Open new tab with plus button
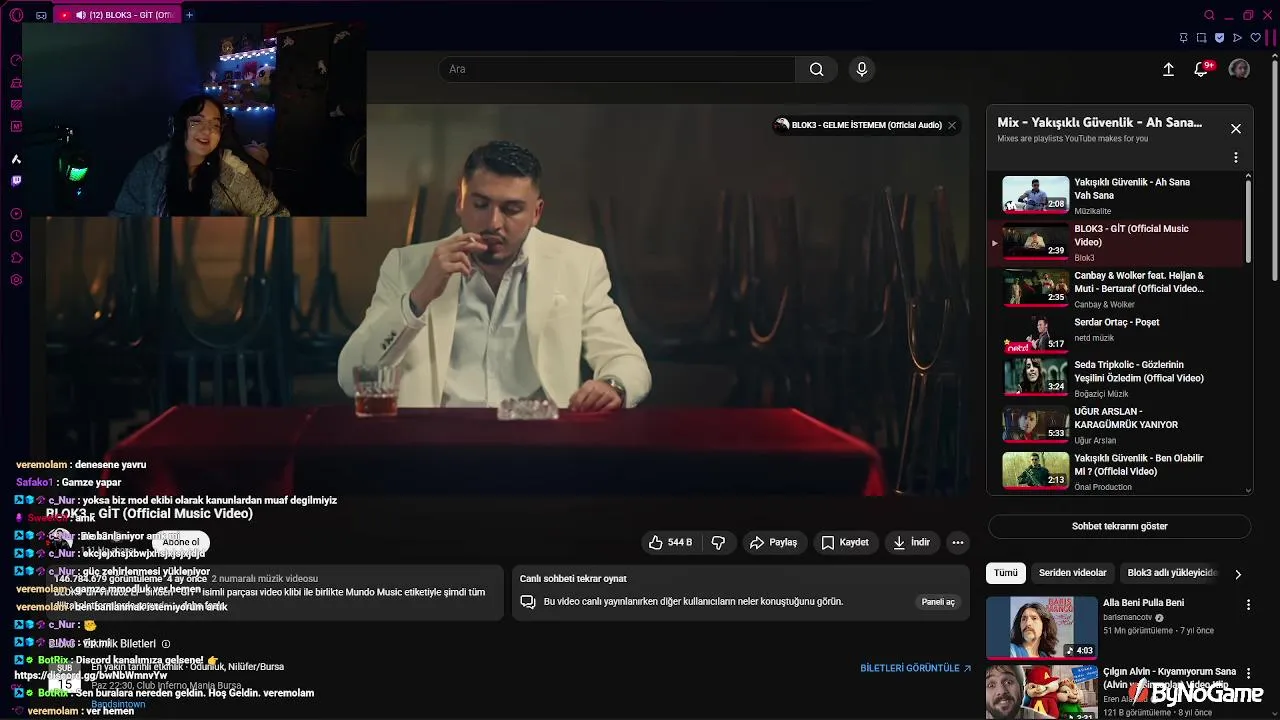The image size is (1280, 720). tap(189, 15)
